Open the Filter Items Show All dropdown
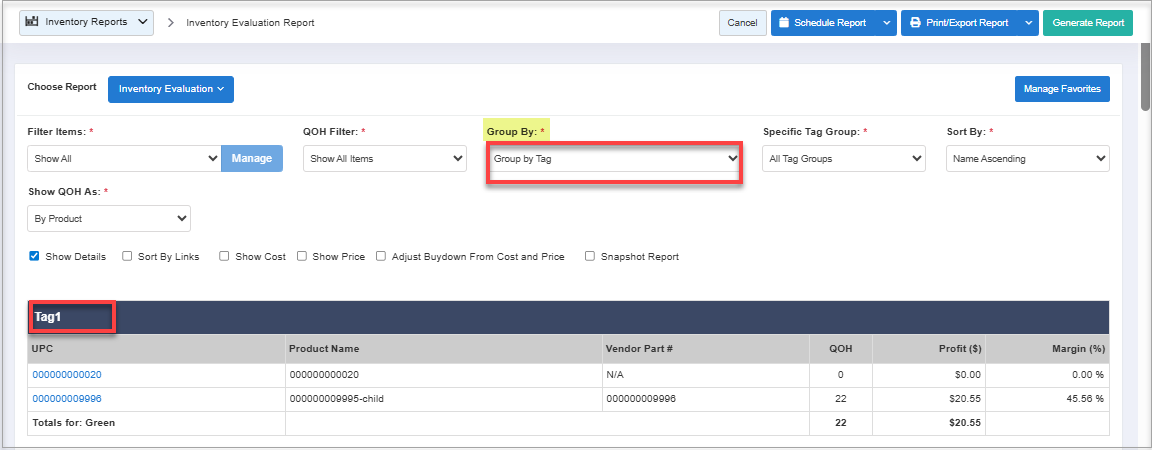Screen dimensions: 1152x450 (x=124, y=158)
